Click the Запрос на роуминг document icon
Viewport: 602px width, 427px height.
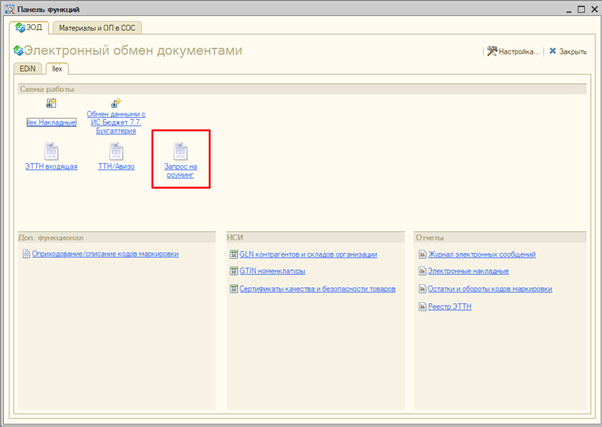(180, 151)
